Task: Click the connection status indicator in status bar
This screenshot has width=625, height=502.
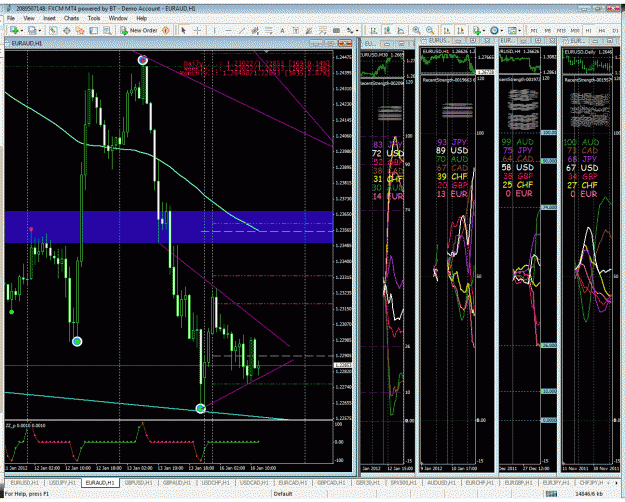Action: (x=552, y=494)
